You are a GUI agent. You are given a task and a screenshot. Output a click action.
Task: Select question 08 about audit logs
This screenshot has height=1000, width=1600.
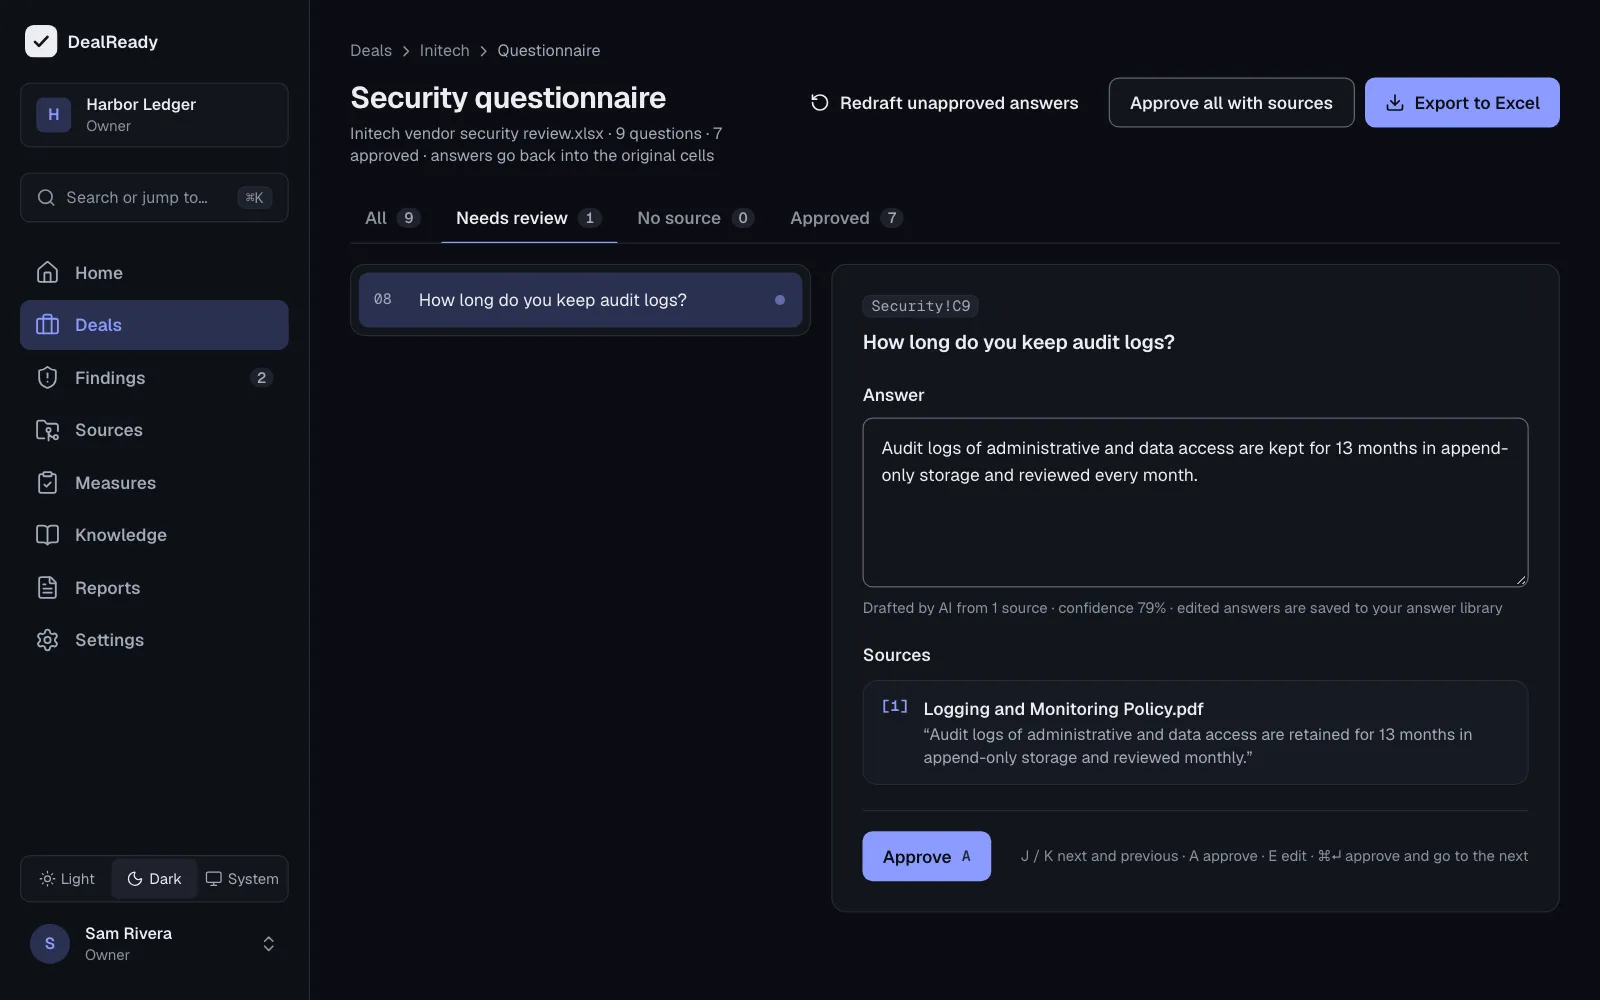[580, 300]
